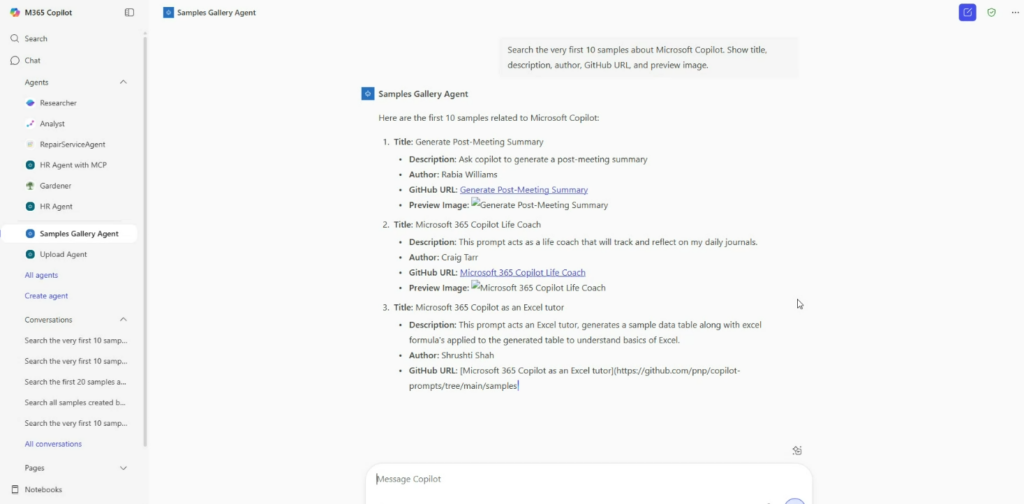Expand the Pages section
Screen dimensions: 1024x504
123,468
